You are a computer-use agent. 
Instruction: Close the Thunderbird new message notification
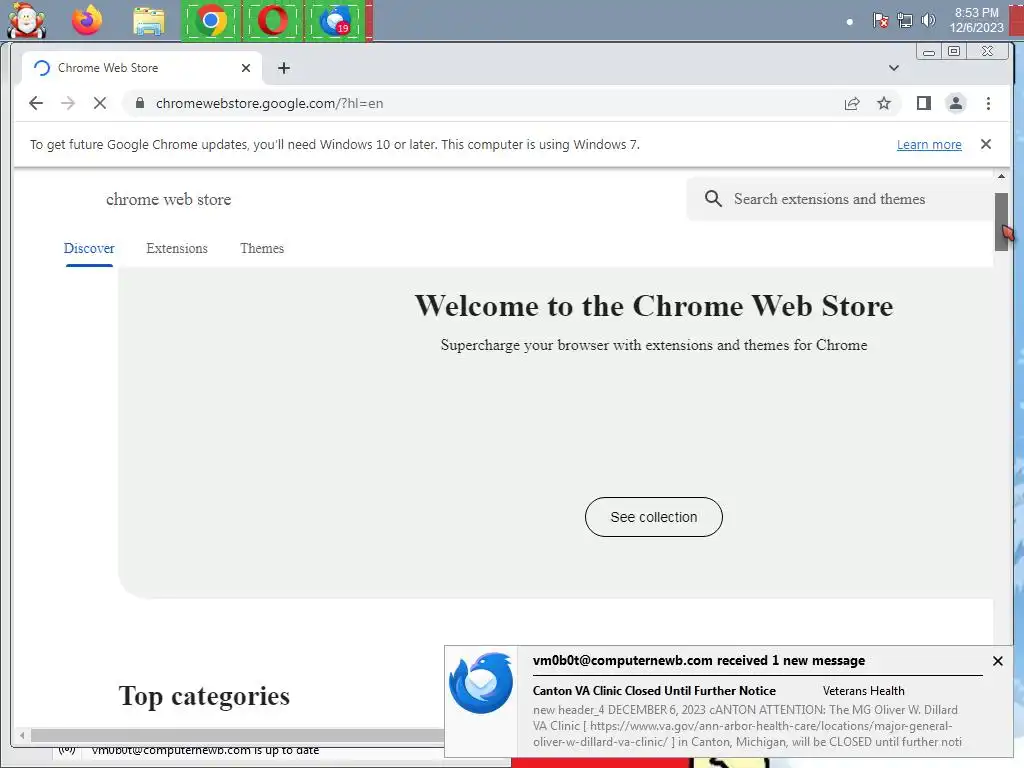[997, 661]
